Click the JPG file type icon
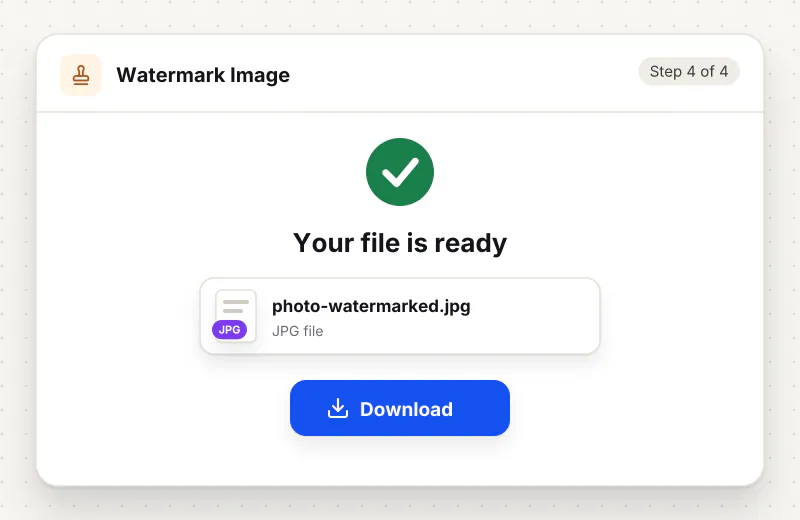Image resolution: width=800 pixels, height=520 pixels. click(234, 316)
